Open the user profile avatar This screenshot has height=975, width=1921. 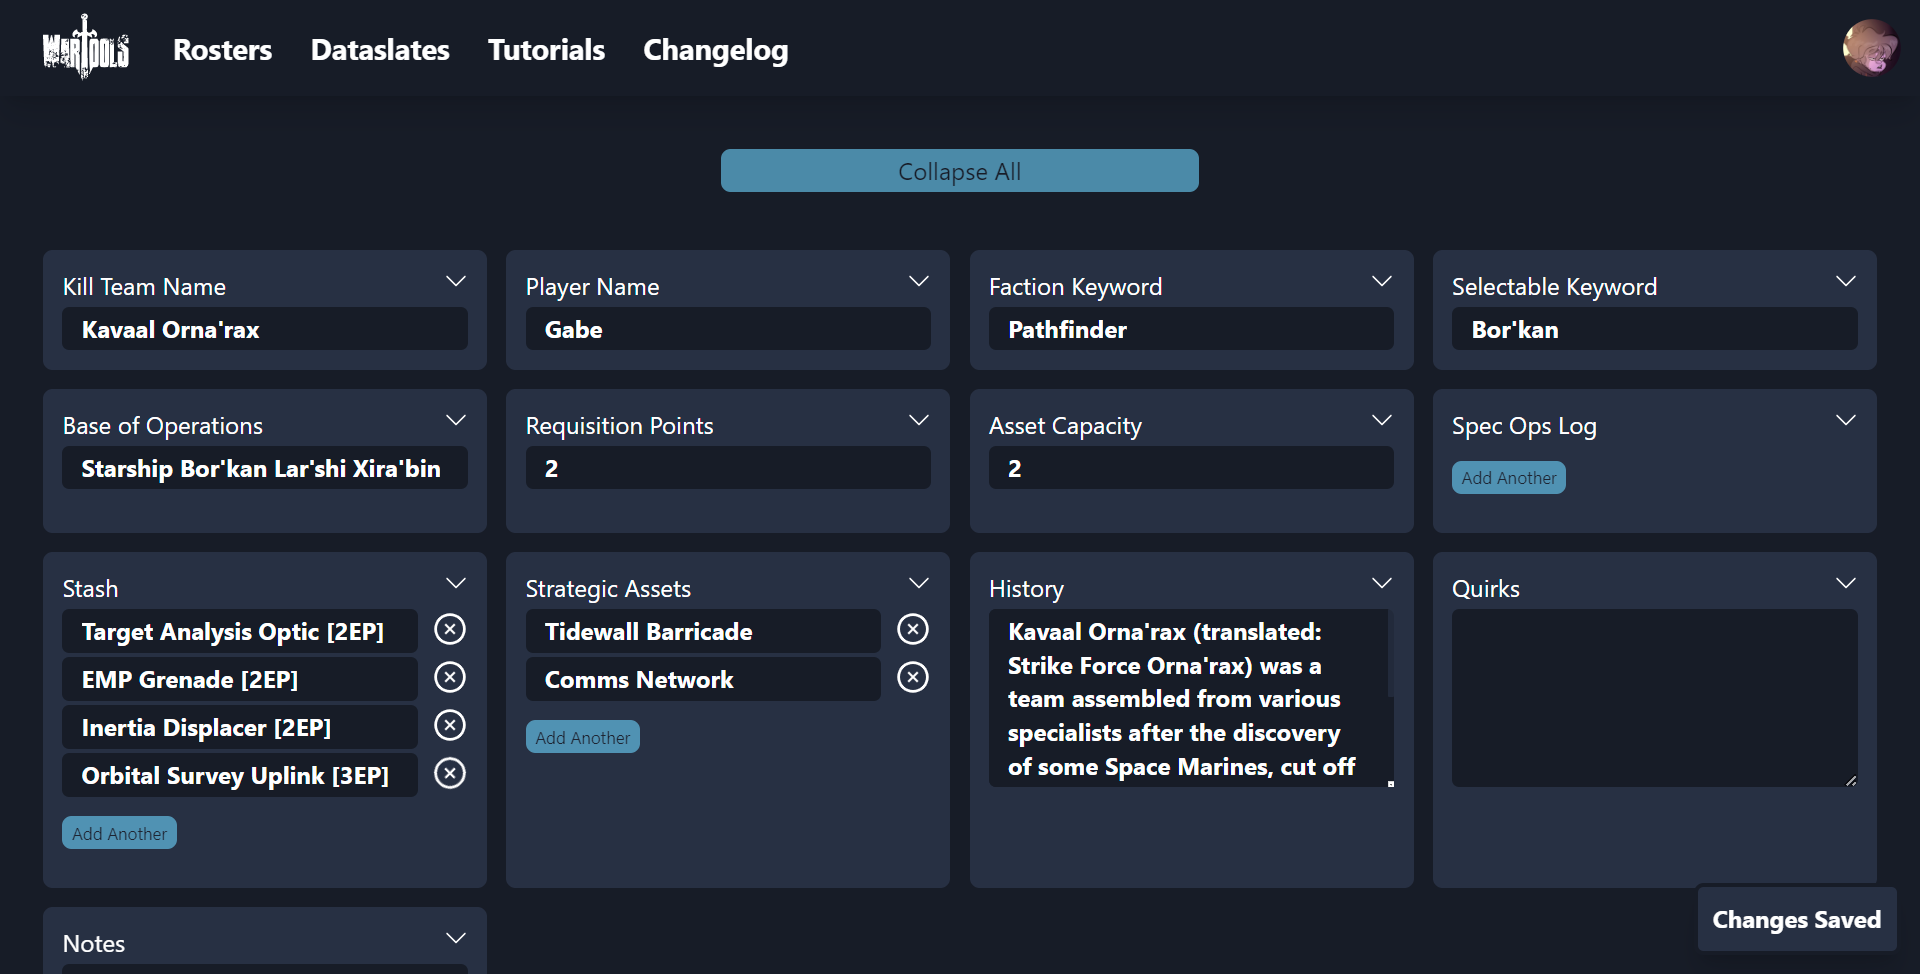(x=1870, y=48)
